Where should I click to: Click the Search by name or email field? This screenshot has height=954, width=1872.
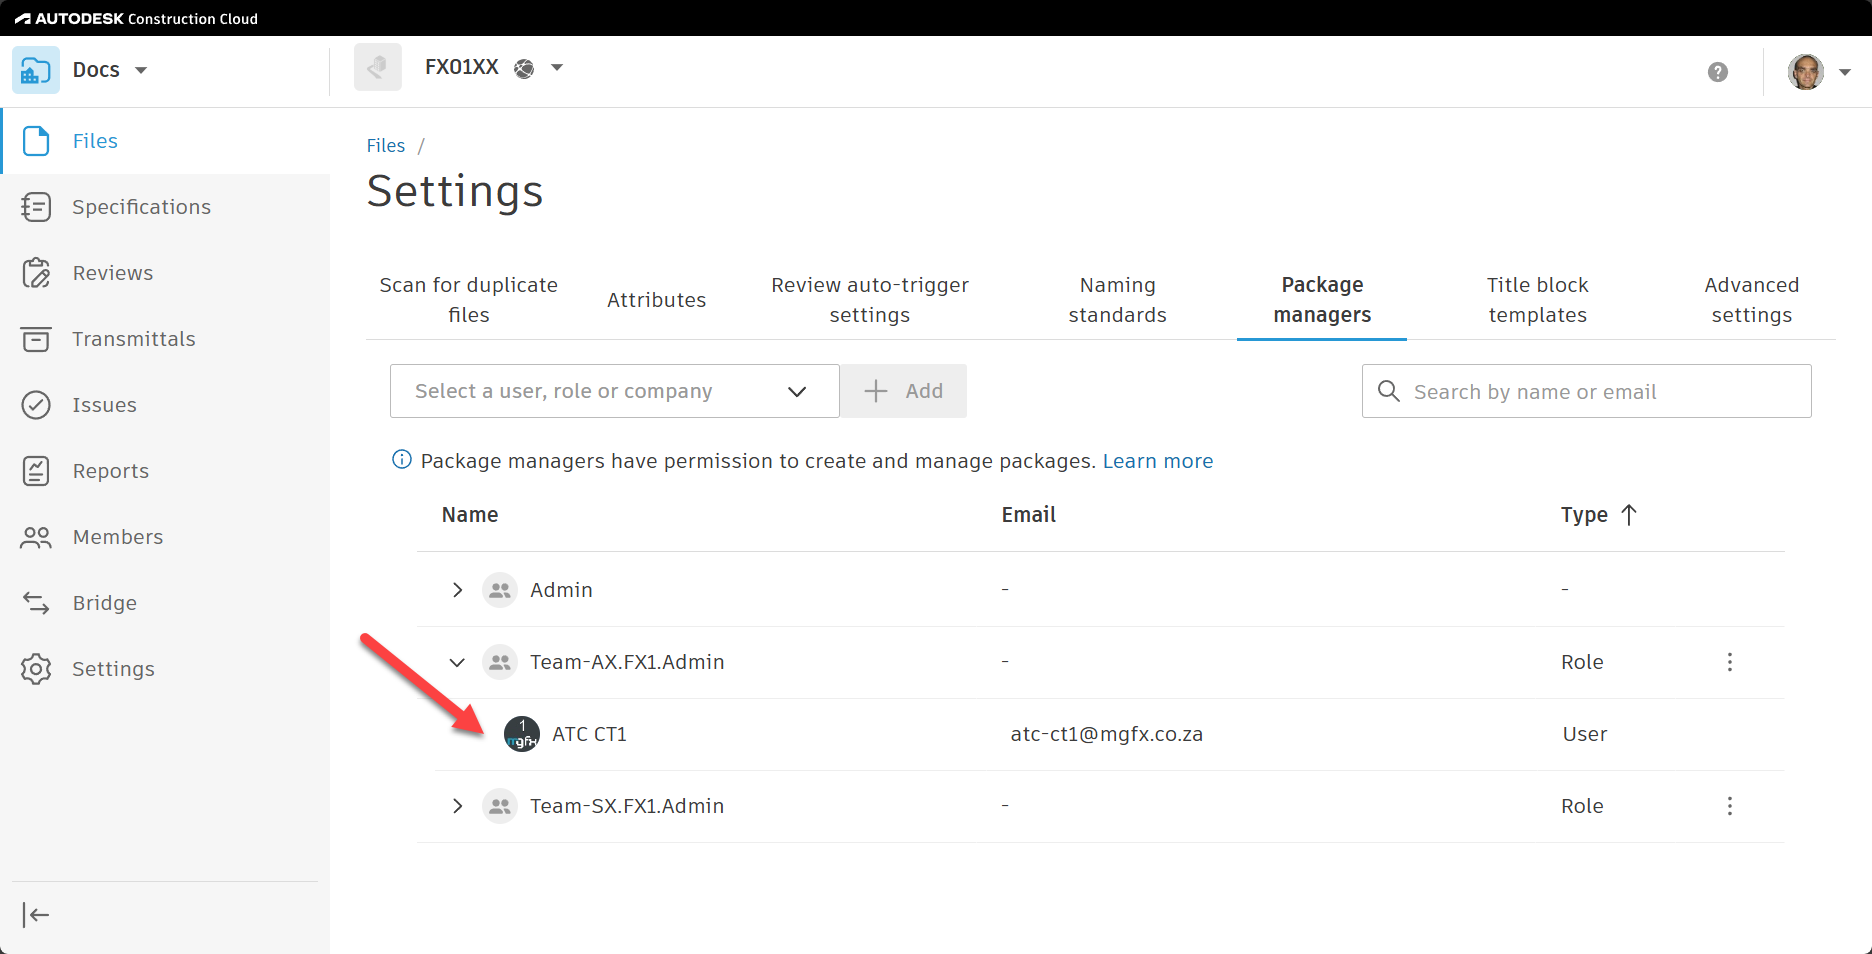click(1587, 391)
